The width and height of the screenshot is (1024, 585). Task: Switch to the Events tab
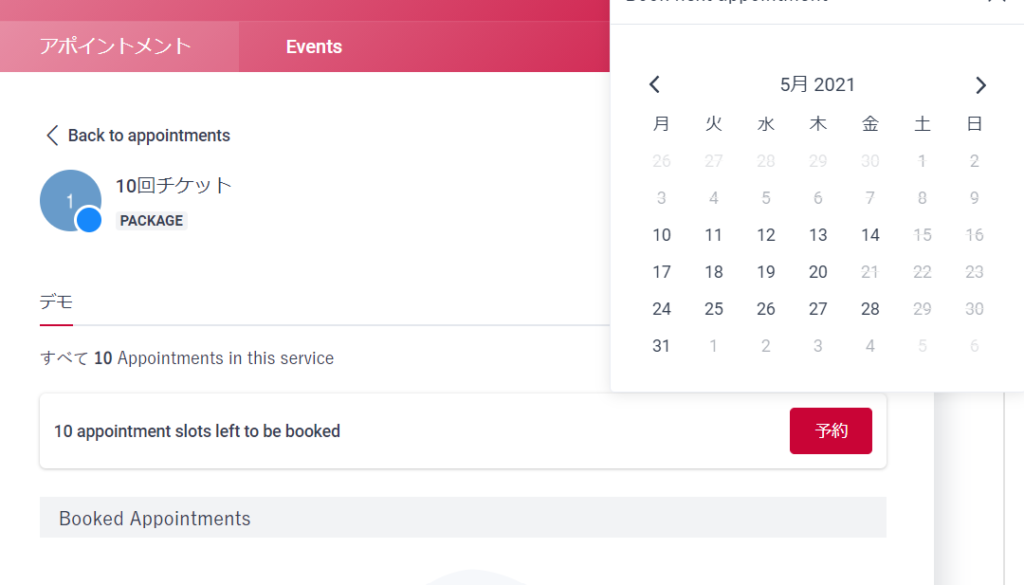click(x=314, y=46)
